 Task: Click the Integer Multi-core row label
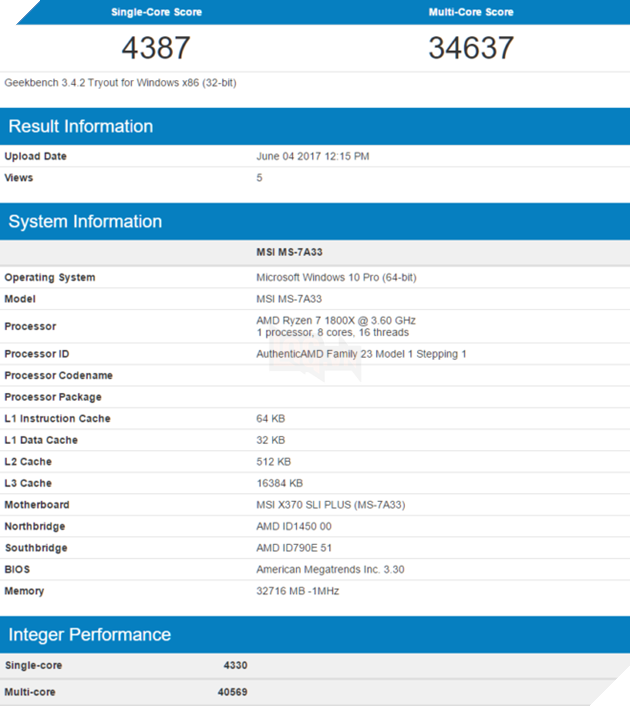click(x=30, y=692)
